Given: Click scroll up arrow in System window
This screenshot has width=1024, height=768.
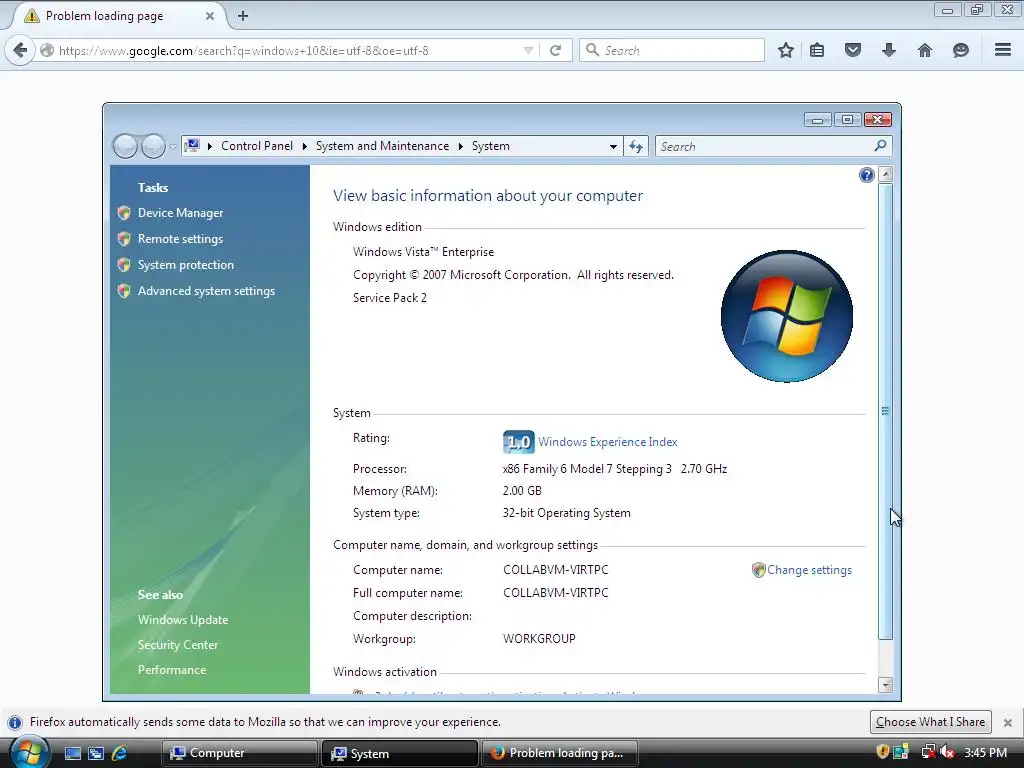Looking at the screenshot, I should coord(886,174).
